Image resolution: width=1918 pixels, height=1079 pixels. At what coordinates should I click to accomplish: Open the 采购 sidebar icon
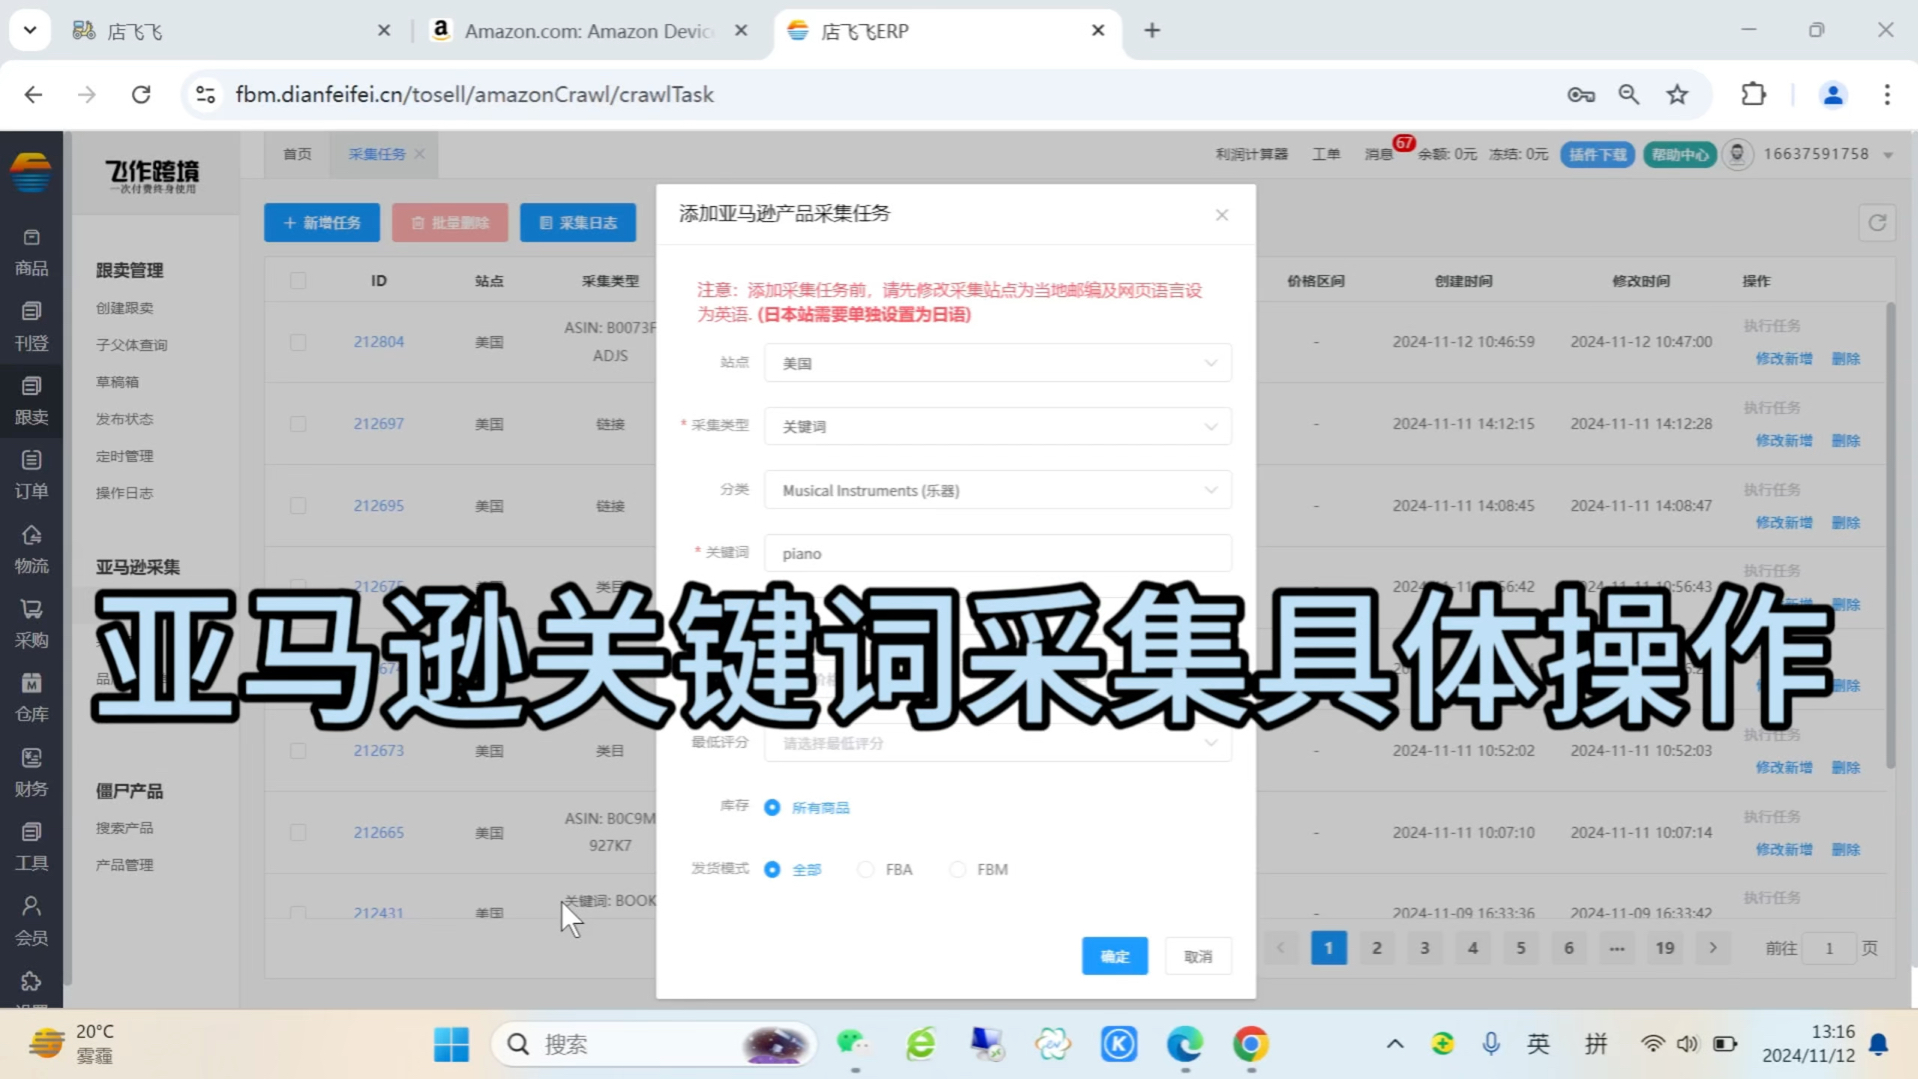coord(31,624)
